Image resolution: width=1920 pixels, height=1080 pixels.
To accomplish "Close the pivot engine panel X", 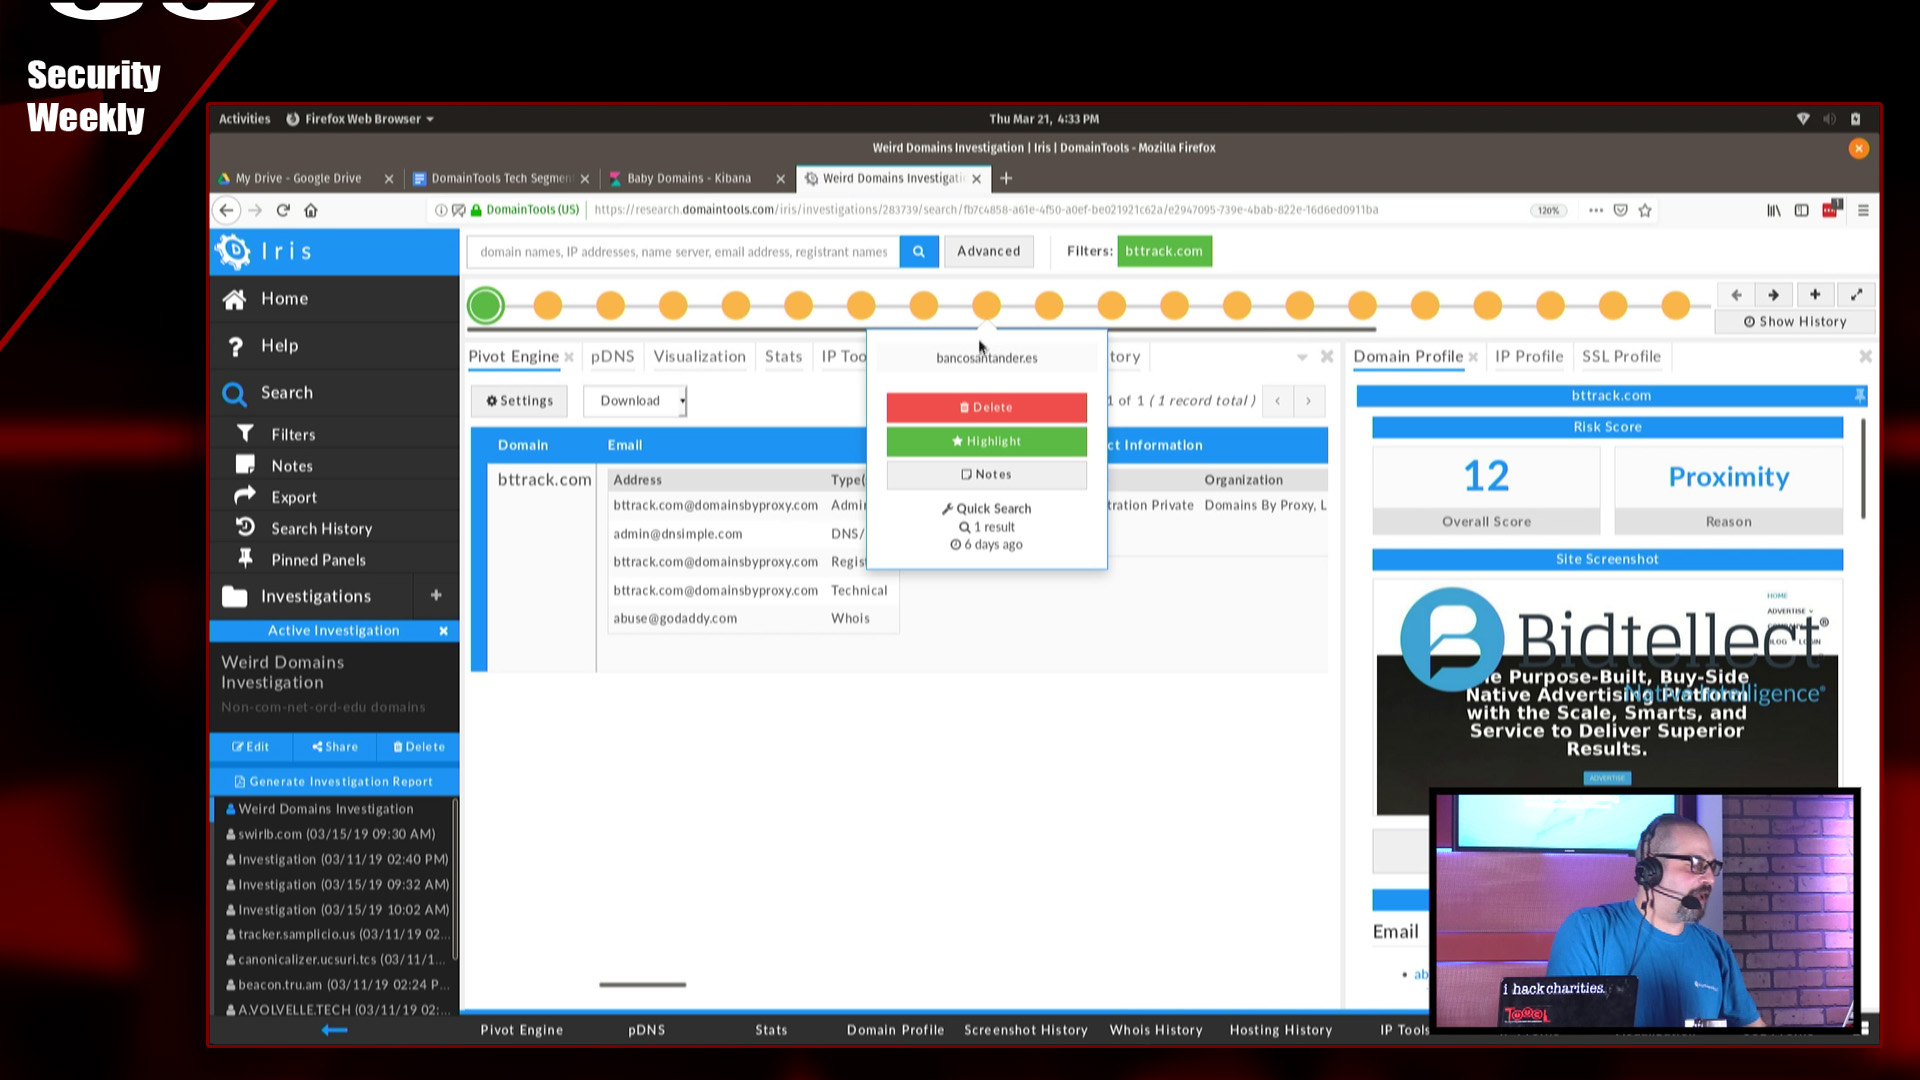I will (x=1327, y=357).
